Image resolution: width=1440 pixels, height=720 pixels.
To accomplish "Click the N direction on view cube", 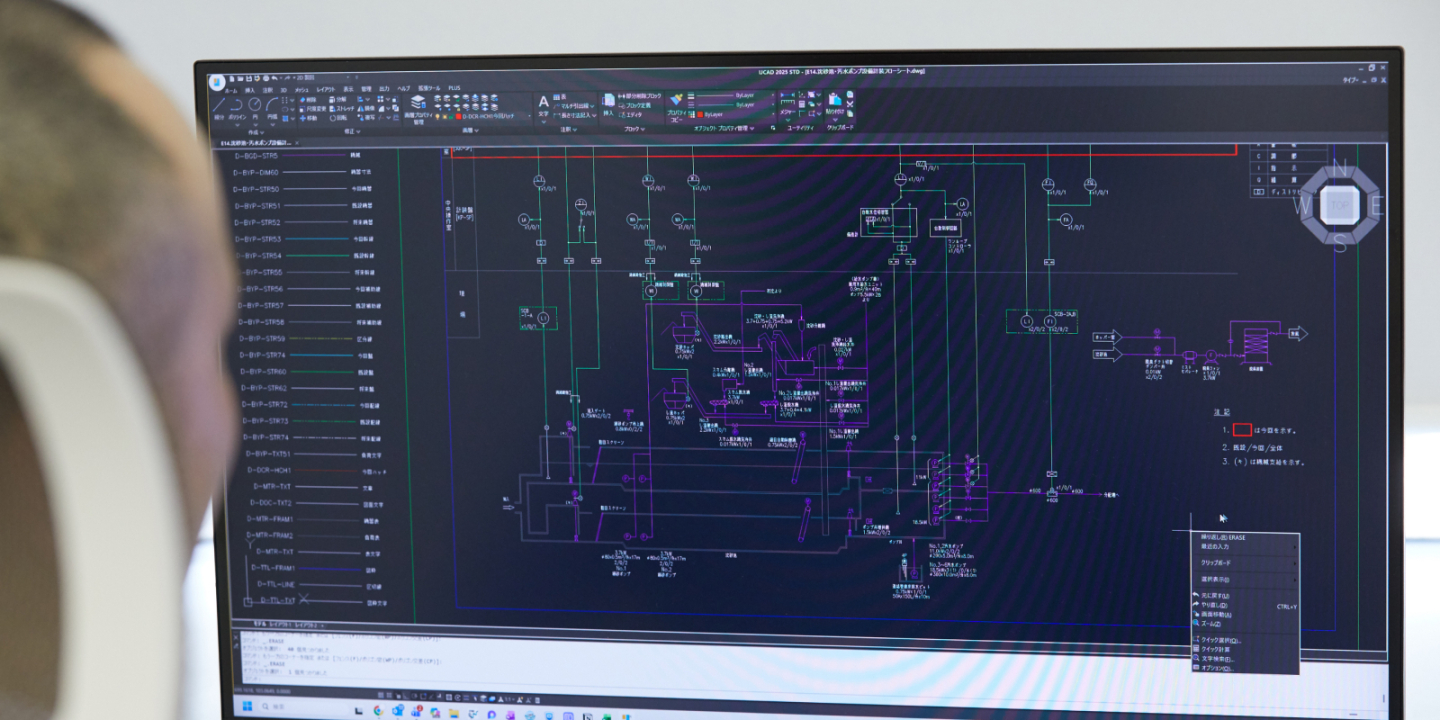I will coord(1340,167).
